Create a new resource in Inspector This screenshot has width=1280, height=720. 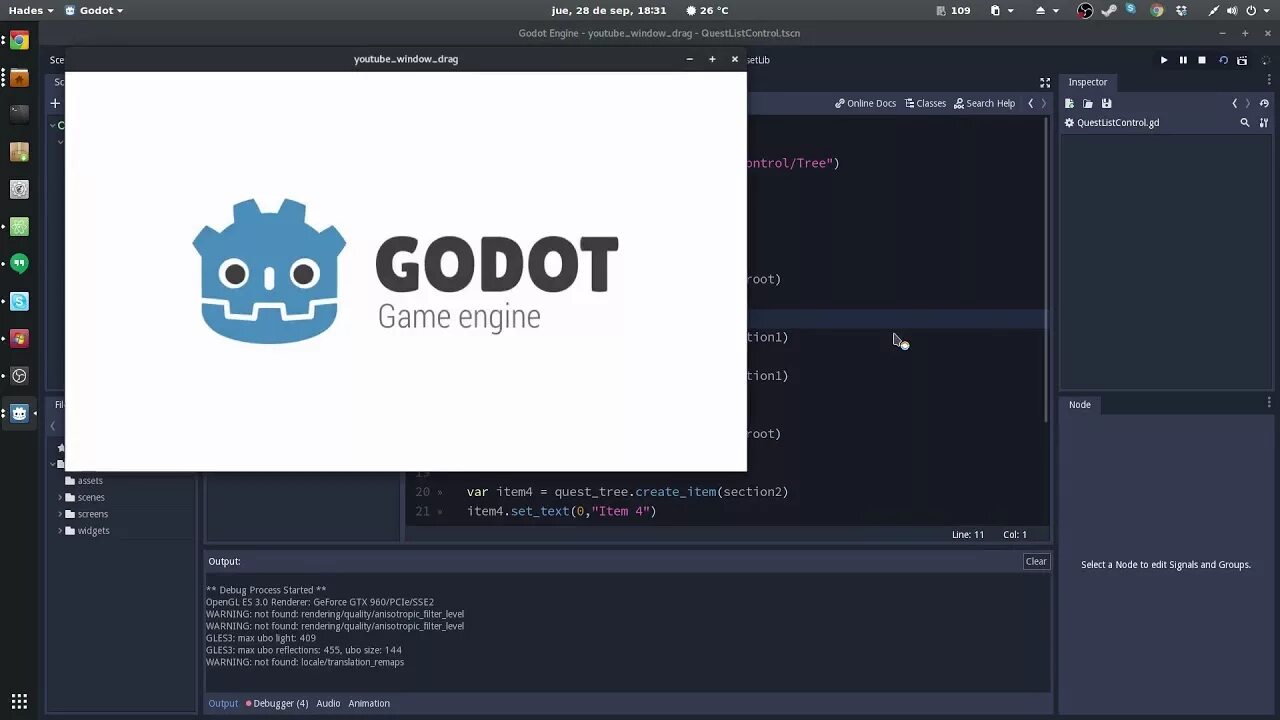coord(1069,103)
